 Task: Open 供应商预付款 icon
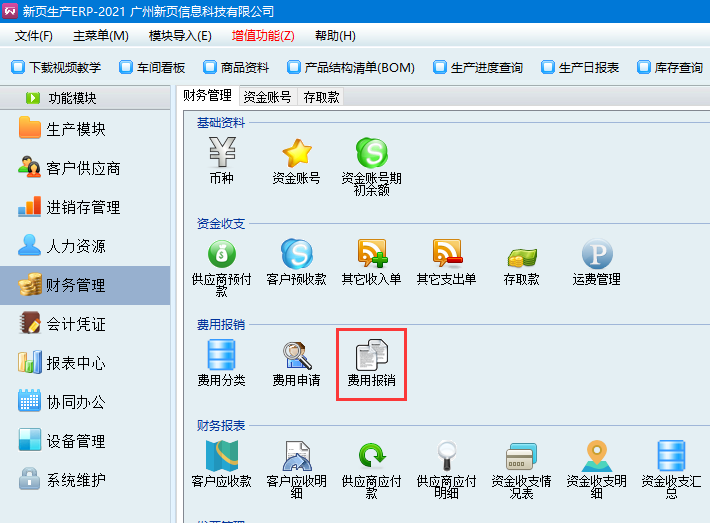pos(222,255)
